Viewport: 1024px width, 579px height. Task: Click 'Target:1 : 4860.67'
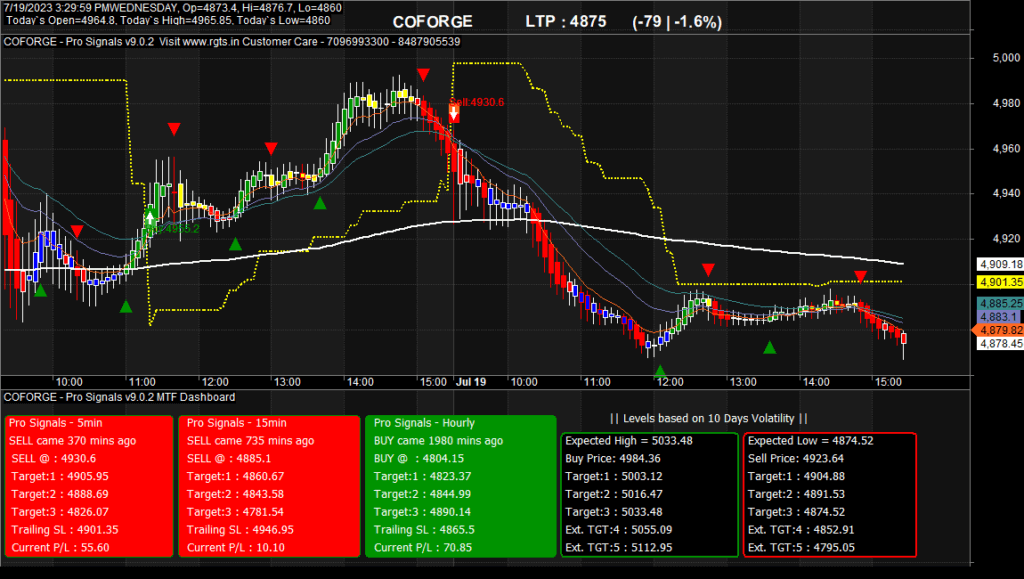coord(235,477)
